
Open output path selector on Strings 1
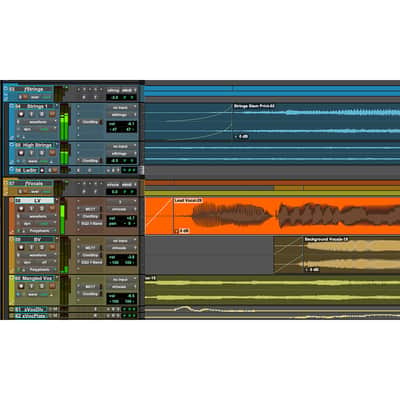coord(120,115)
